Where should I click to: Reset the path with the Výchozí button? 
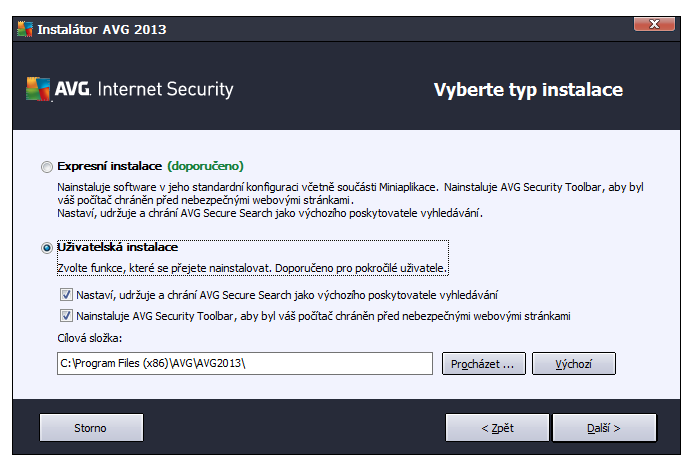573,364
